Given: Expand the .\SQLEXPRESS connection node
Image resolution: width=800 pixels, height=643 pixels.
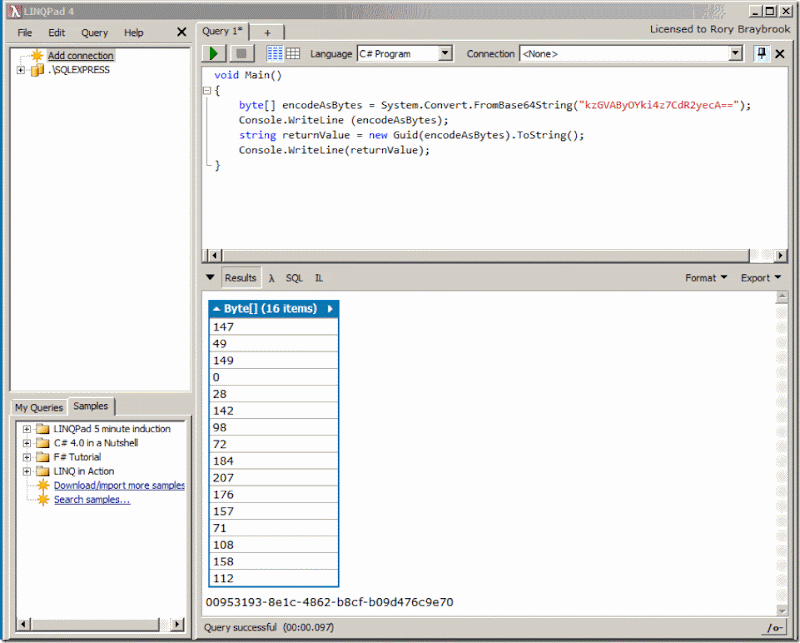Looking at the screenshot, I should coord(21,70).
